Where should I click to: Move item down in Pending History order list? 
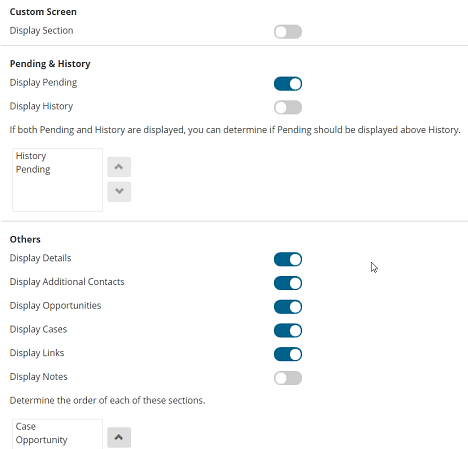pyautogui.click(x=119, y=191)
